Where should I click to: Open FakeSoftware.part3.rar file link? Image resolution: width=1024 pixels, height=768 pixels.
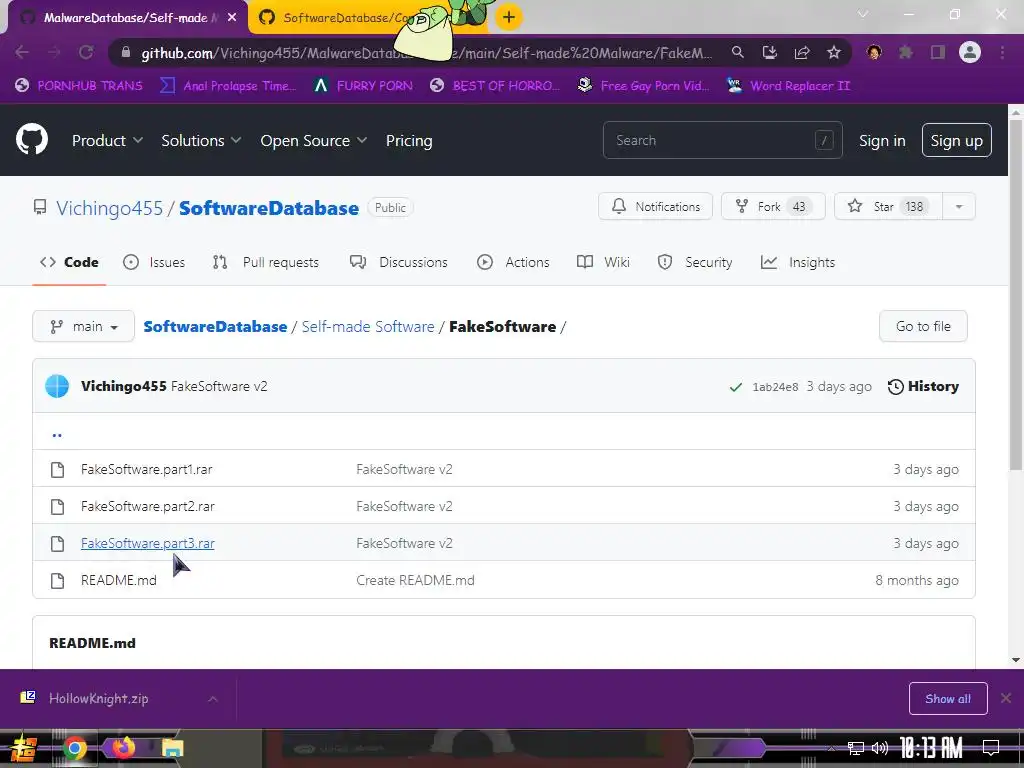(x=148, y=543)
